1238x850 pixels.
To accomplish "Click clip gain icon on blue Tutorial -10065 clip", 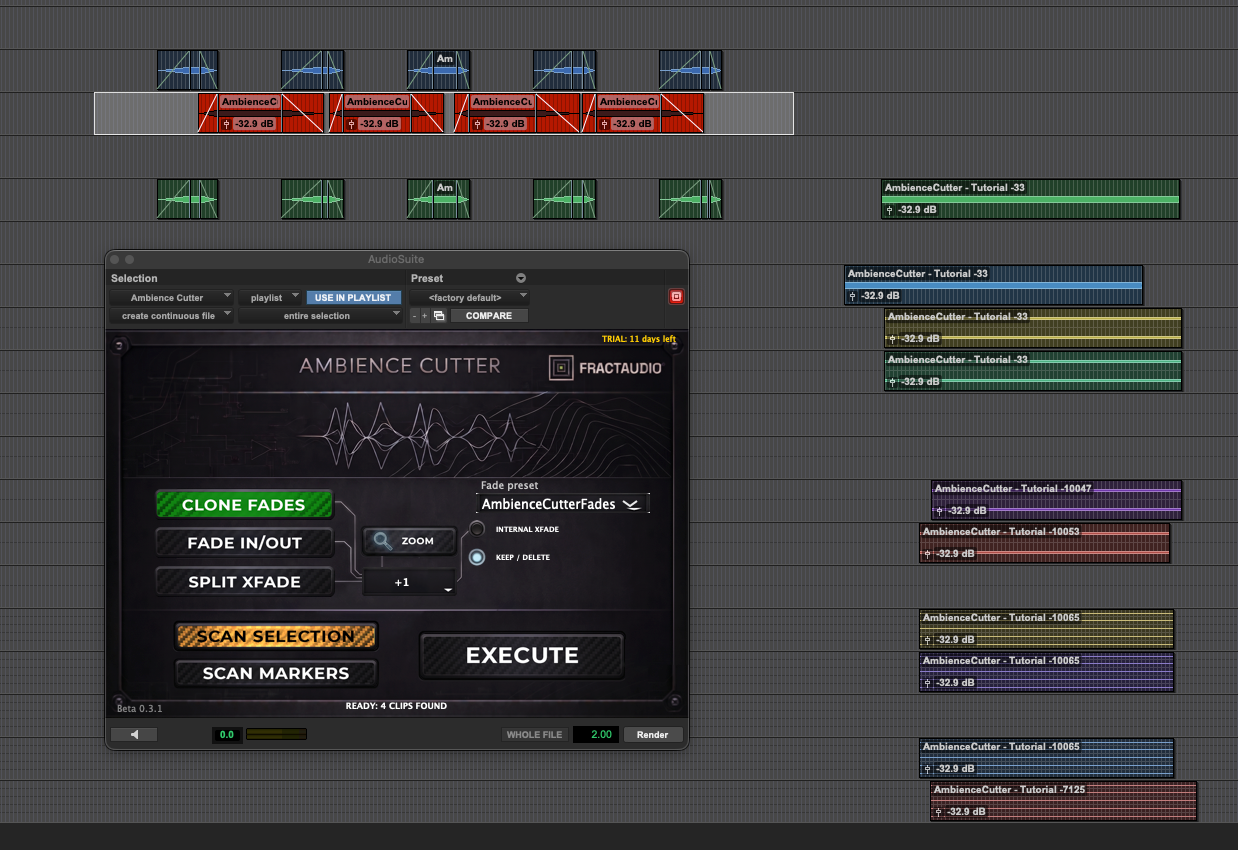I will [x=929, y=768].
